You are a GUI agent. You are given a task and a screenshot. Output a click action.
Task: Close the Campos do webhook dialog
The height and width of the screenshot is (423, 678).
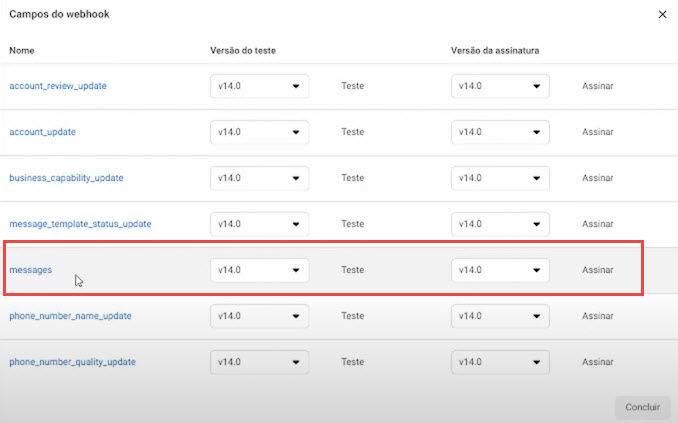662,14
